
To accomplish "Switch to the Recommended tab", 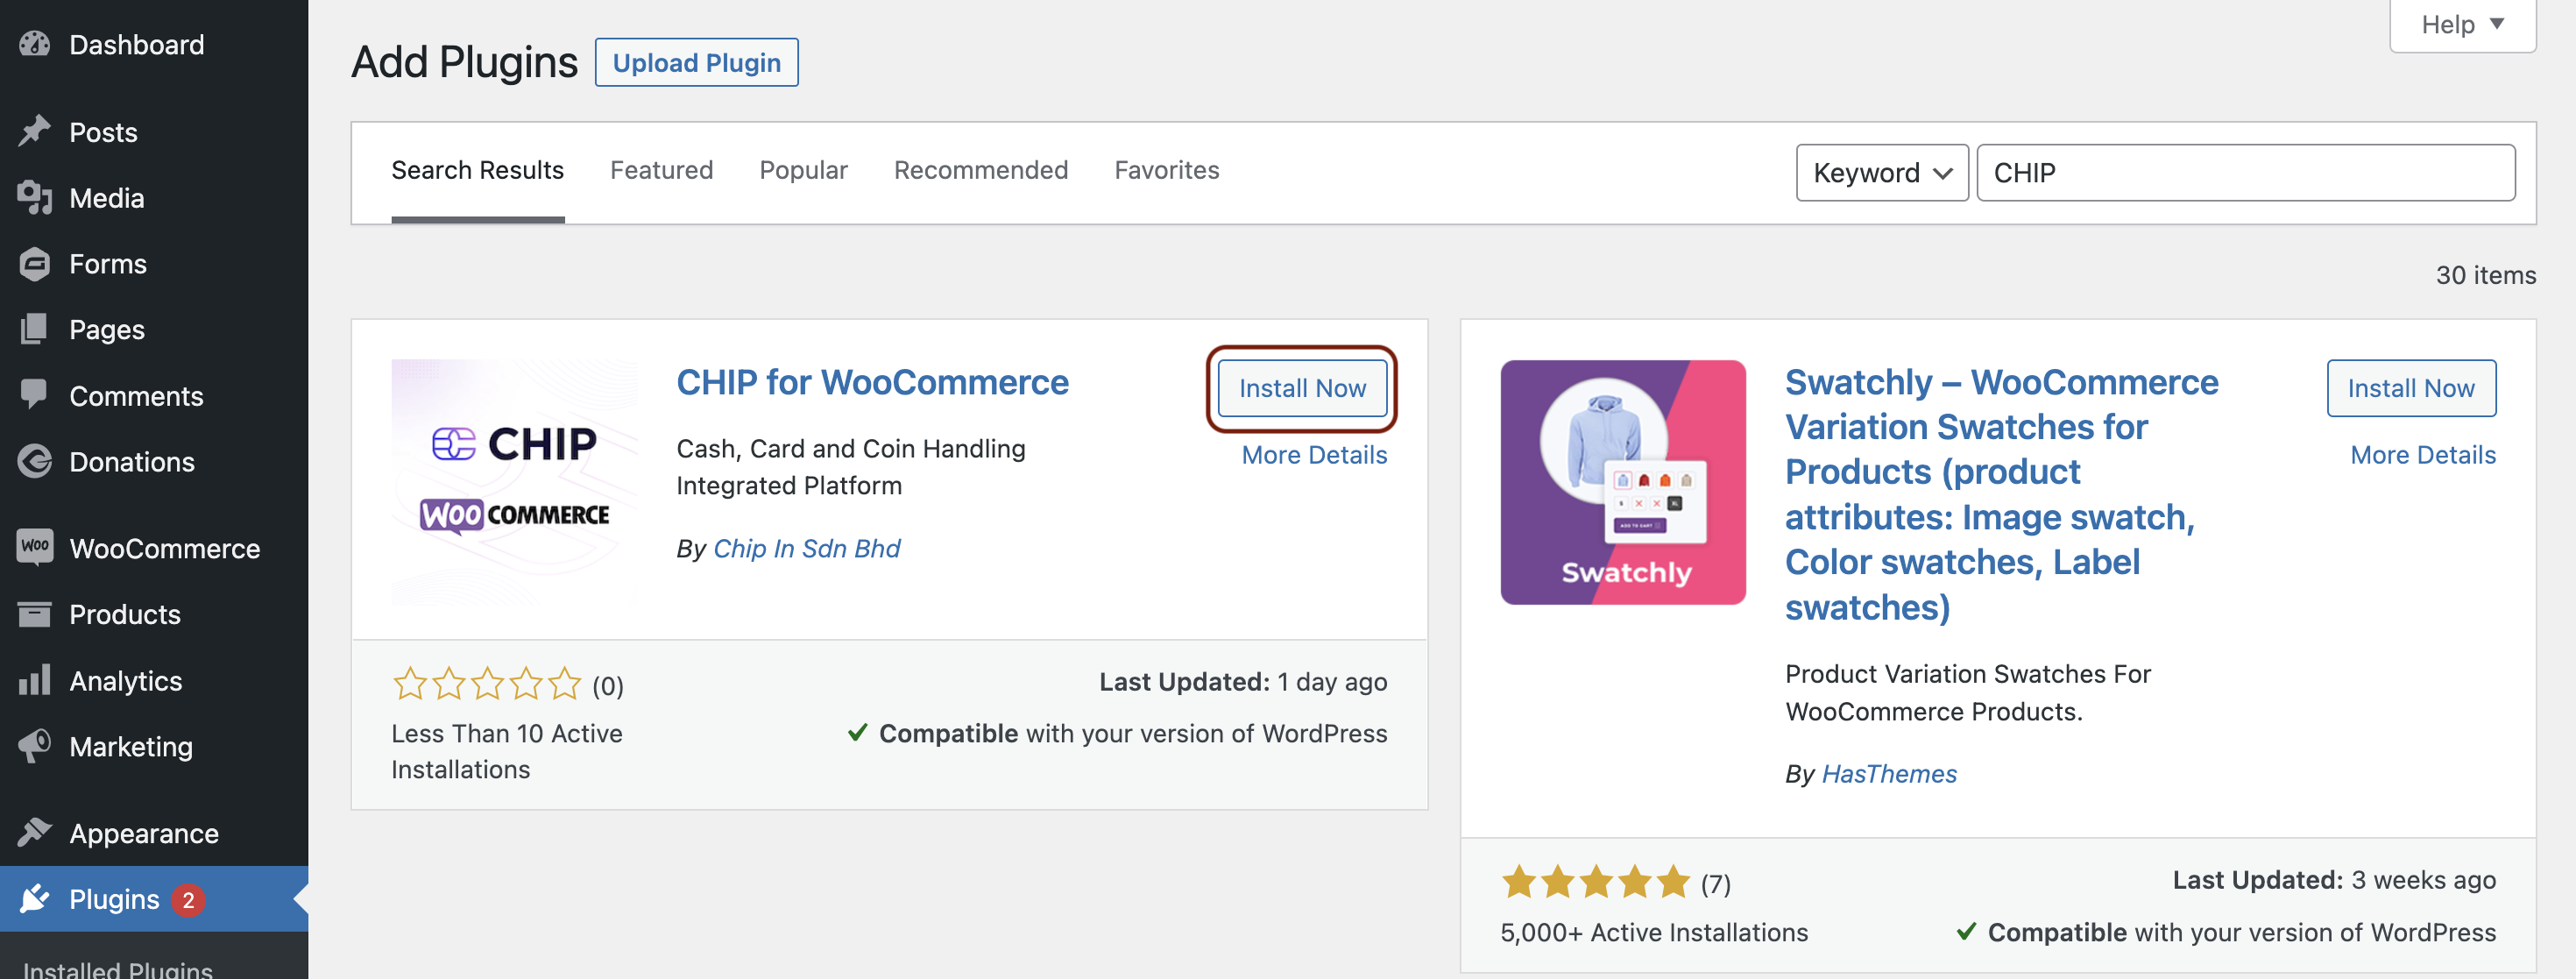I will tap(981, 170).
